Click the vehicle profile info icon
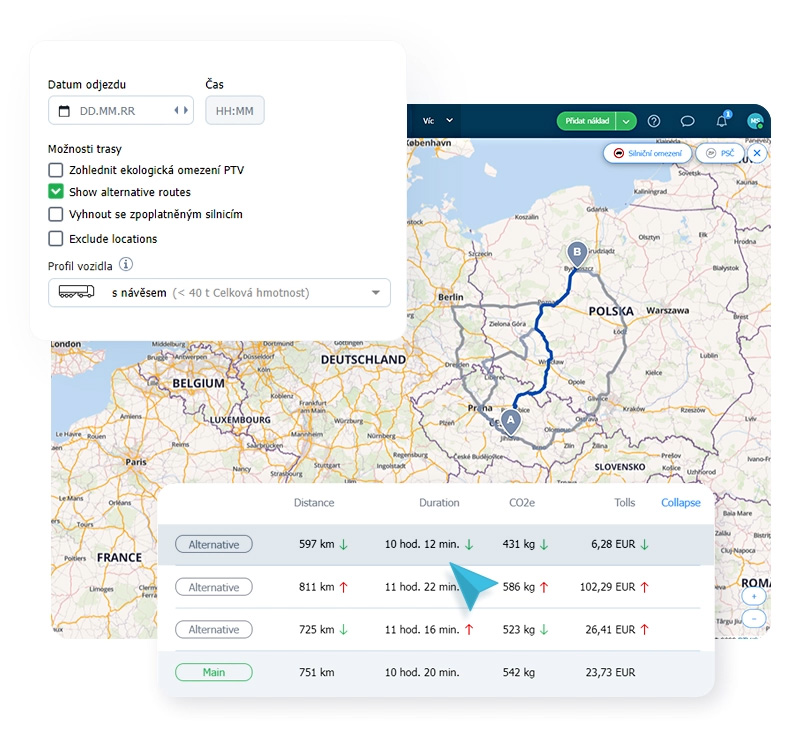The image size is (800, 750). pyautogui.click(x=126, y=264)
